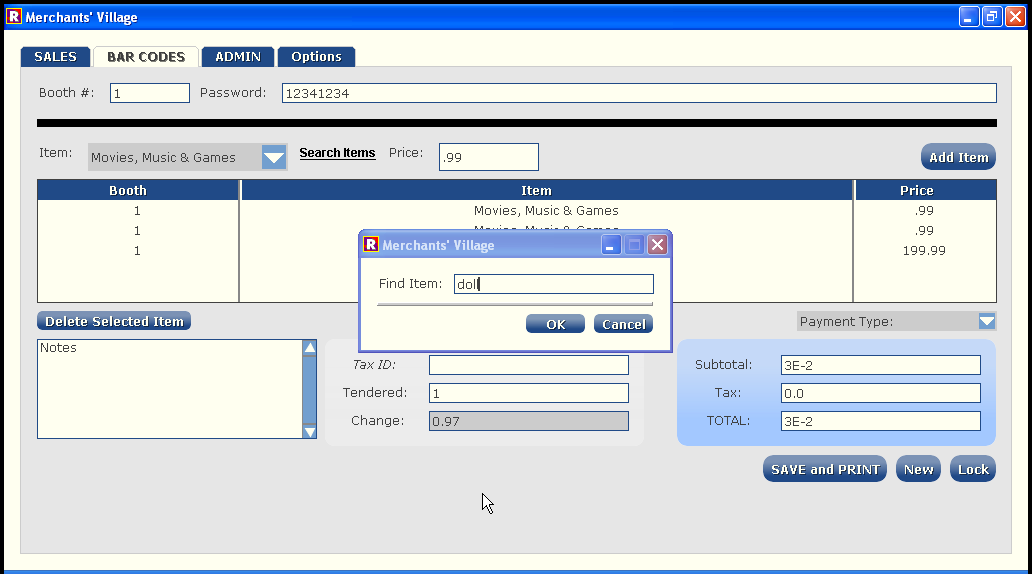Click the Notes scrollbar down arrow
Image resolution: width=1032 pixels, height=574 pixels.
click(309, 432)
